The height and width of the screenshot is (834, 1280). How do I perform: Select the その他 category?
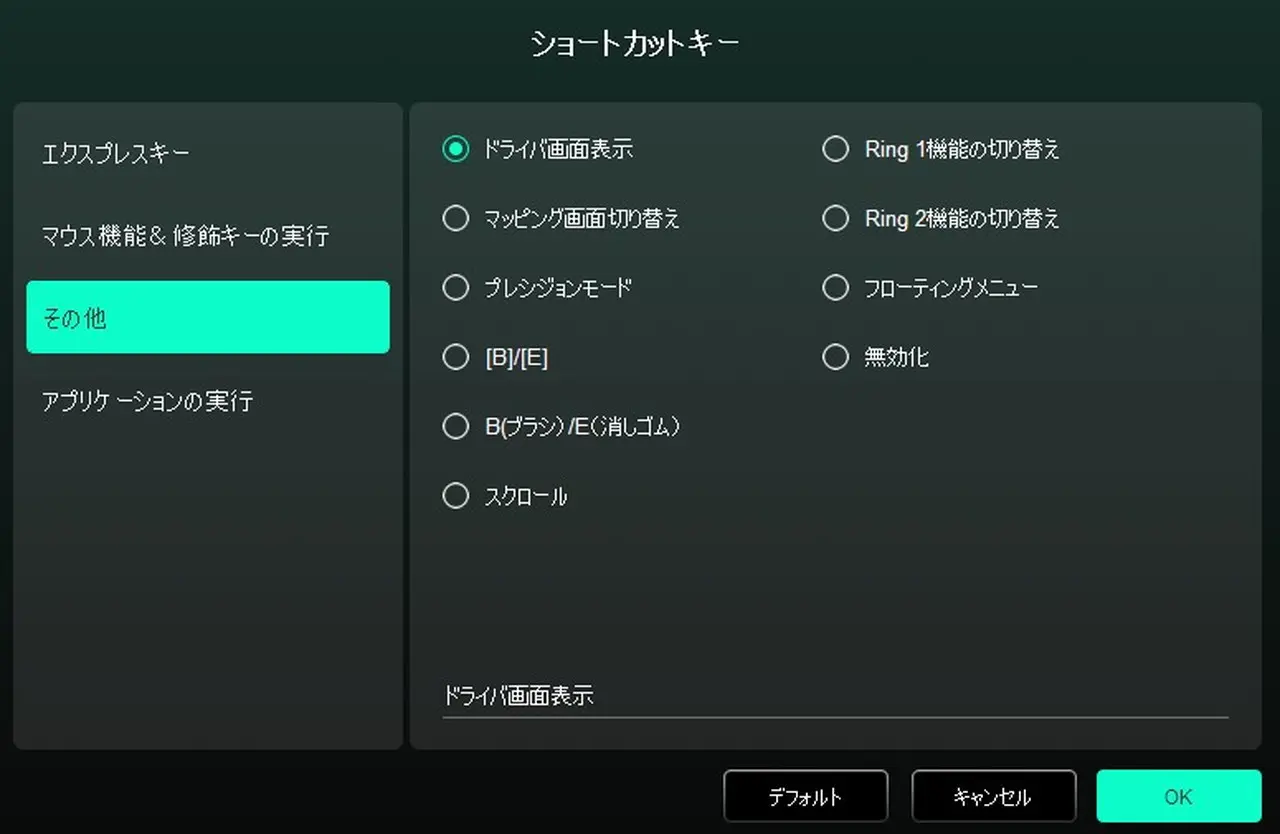[x=207, y=317]
